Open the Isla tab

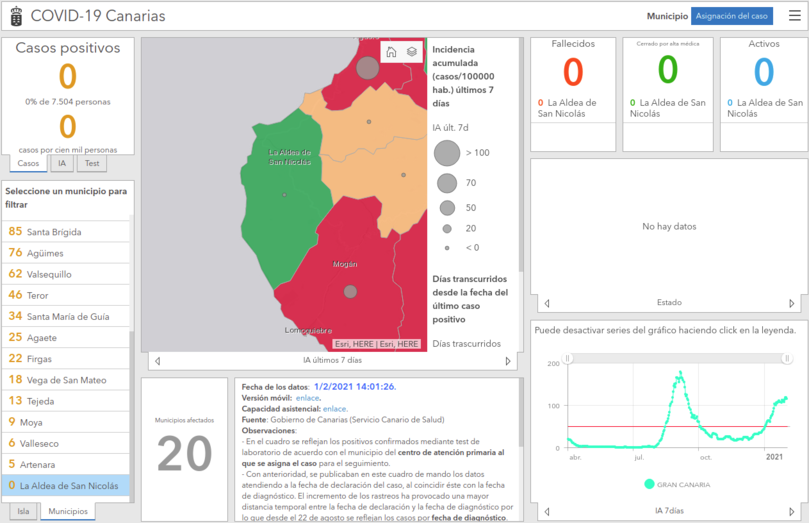23,511
